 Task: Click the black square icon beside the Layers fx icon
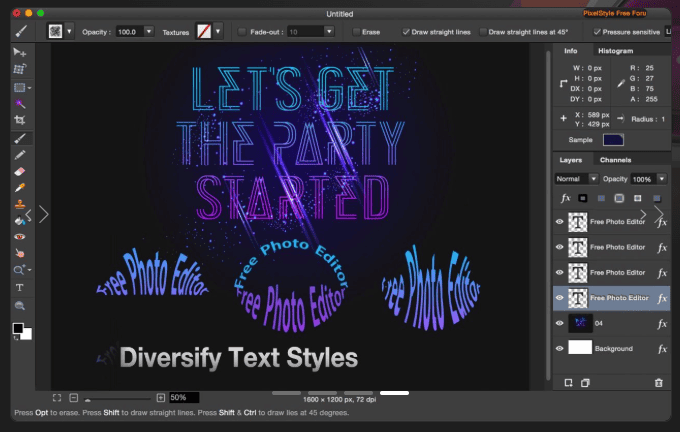click(582, 198)
